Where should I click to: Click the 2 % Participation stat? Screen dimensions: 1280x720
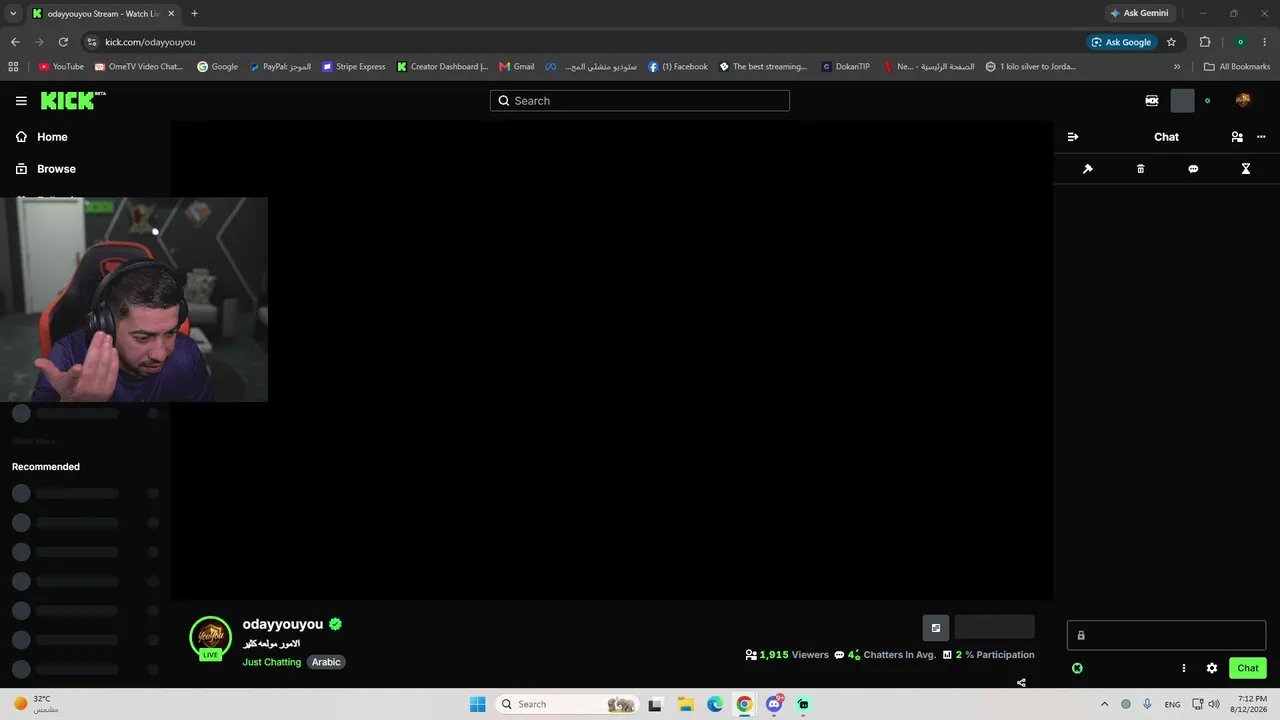(988, 655)
